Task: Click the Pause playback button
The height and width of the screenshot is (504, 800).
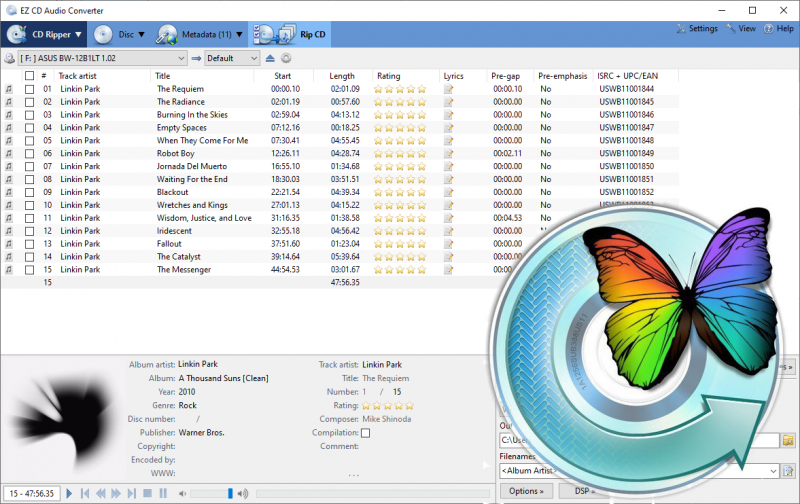Action: 163,493
